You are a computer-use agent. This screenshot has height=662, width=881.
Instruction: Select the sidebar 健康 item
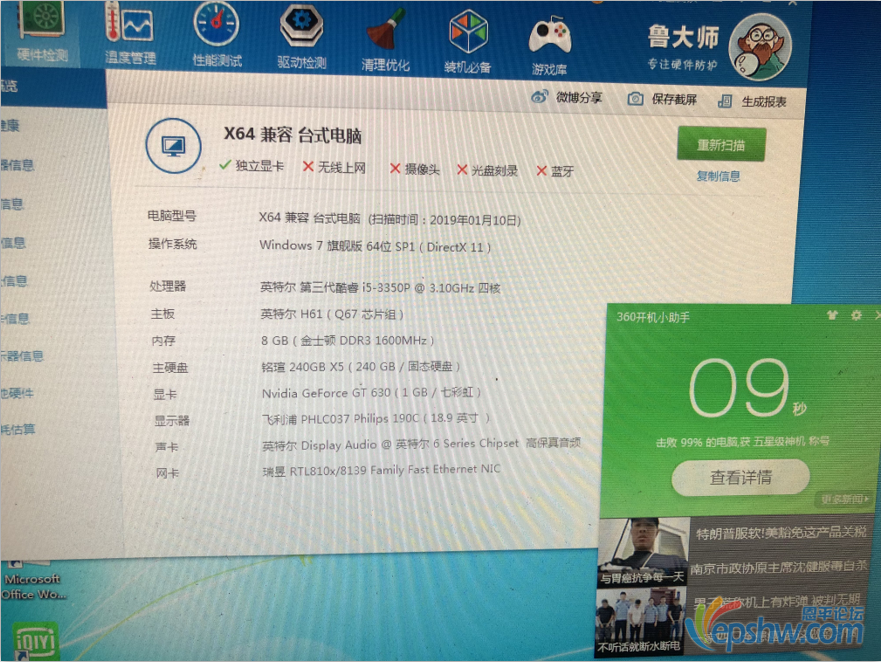pyautogui.click(x=10, y=125)
